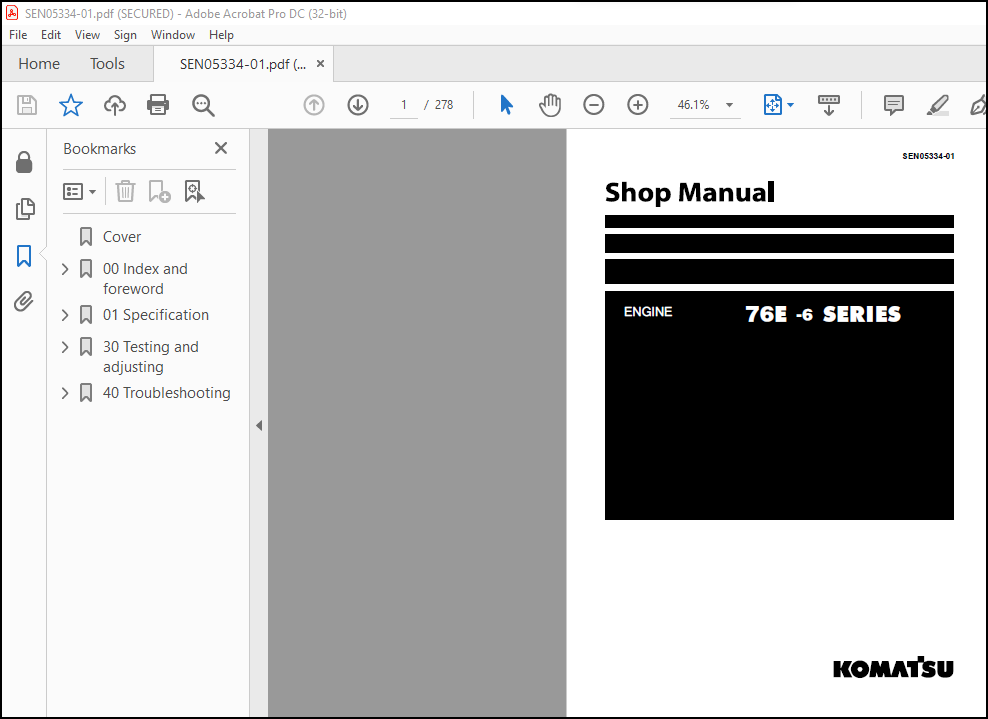Screen dimensions: 988x719
Task: Close the SEN05334-01.pdf tab
Action: [x=320, y=64]
